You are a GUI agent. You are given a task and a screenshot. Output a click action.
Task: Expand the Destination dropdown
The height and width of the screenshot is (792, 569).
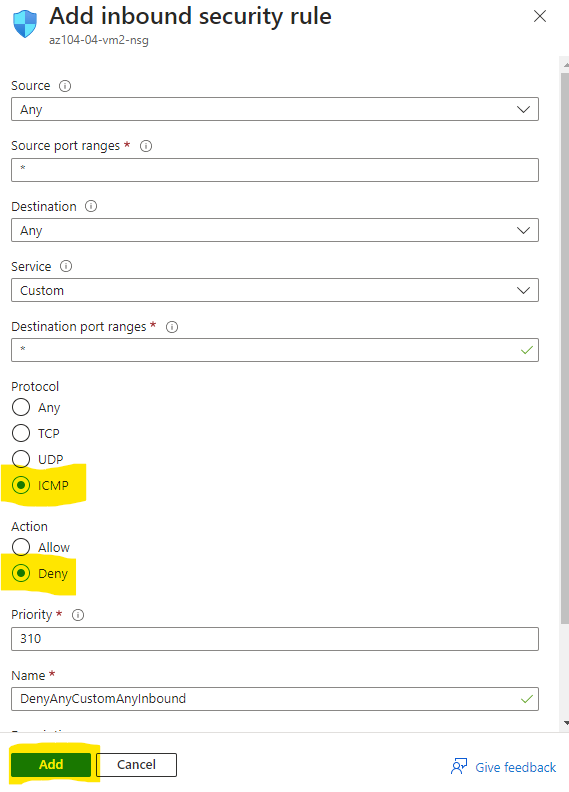[275, 230]
